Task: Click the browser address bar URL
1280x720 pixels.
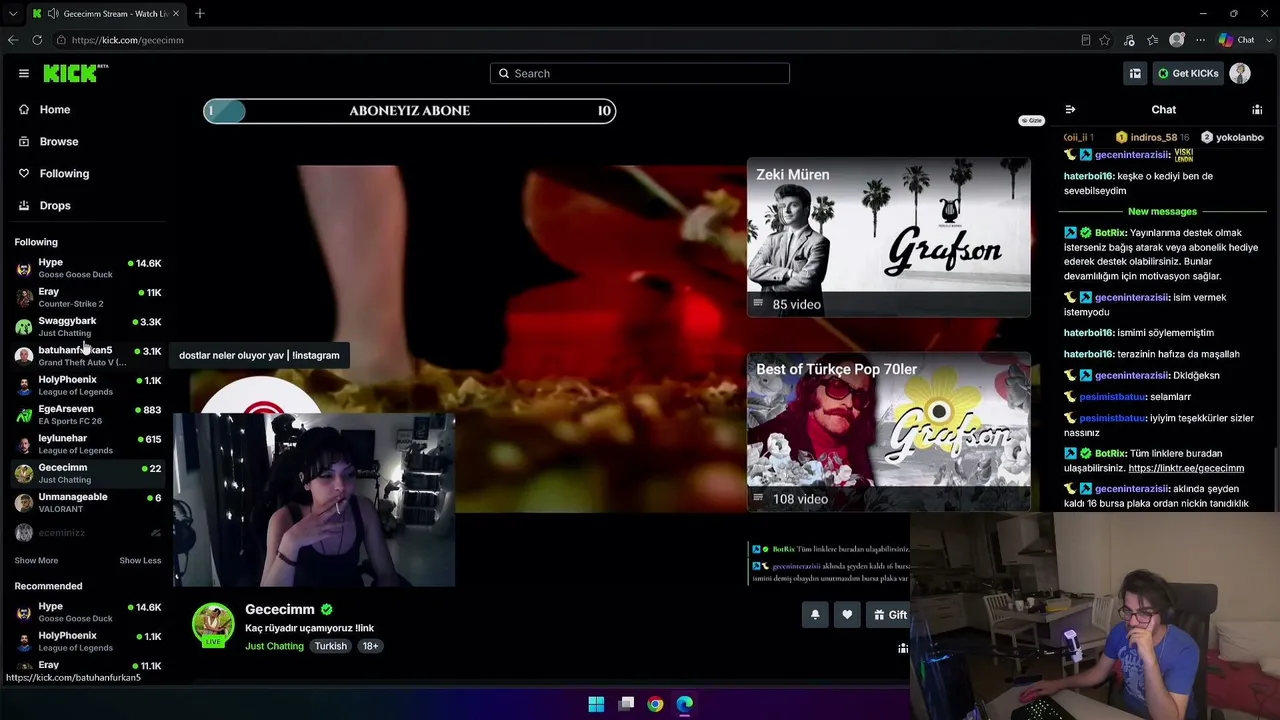Action: tap(127, 40)
